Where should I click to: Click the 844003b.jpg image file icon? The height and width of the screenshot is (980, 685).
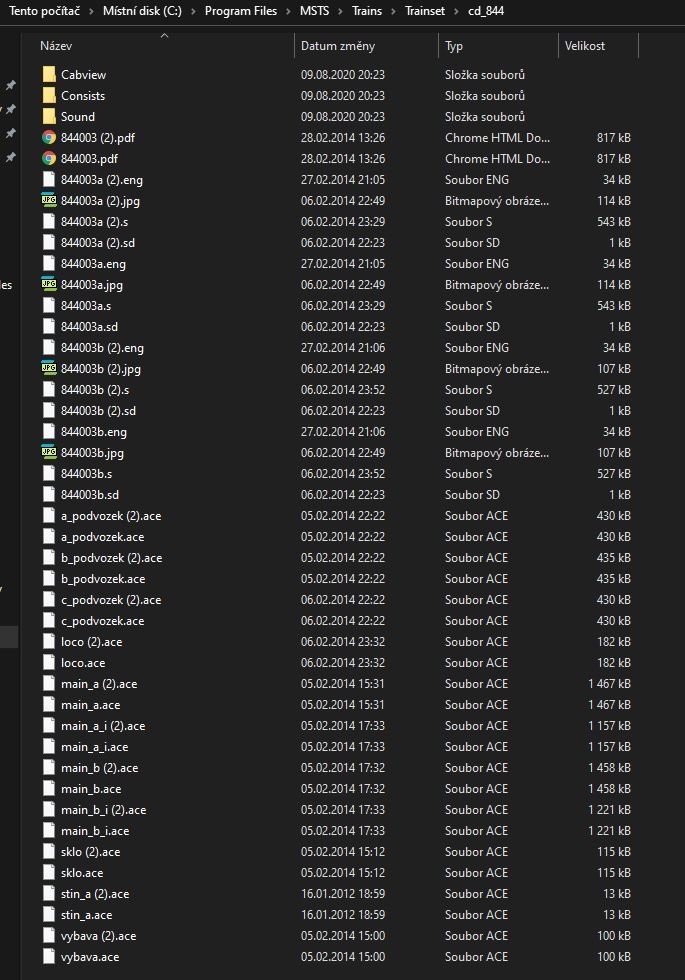(x=49, y=453)
